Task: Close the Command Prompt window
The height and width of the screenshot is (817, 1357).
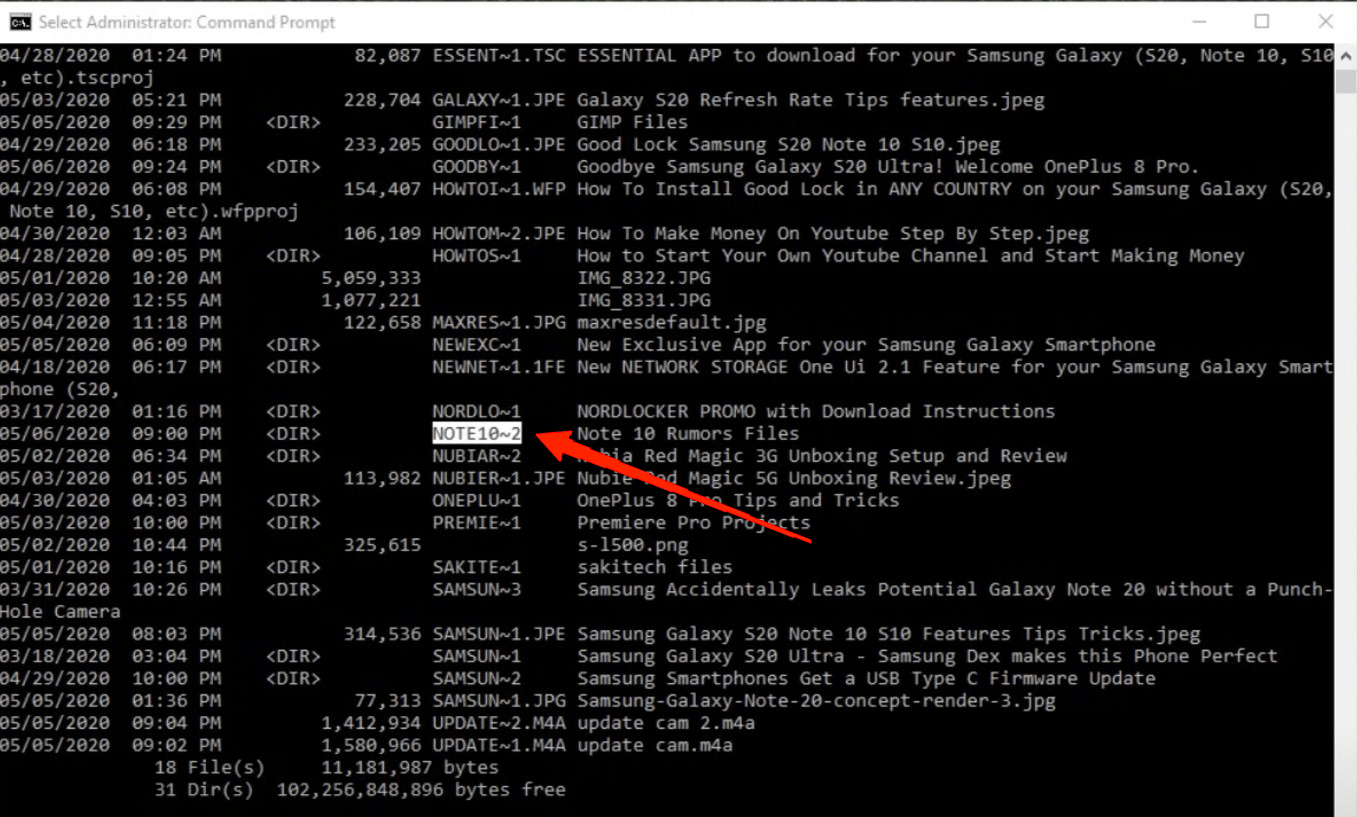Action: 1325,21
